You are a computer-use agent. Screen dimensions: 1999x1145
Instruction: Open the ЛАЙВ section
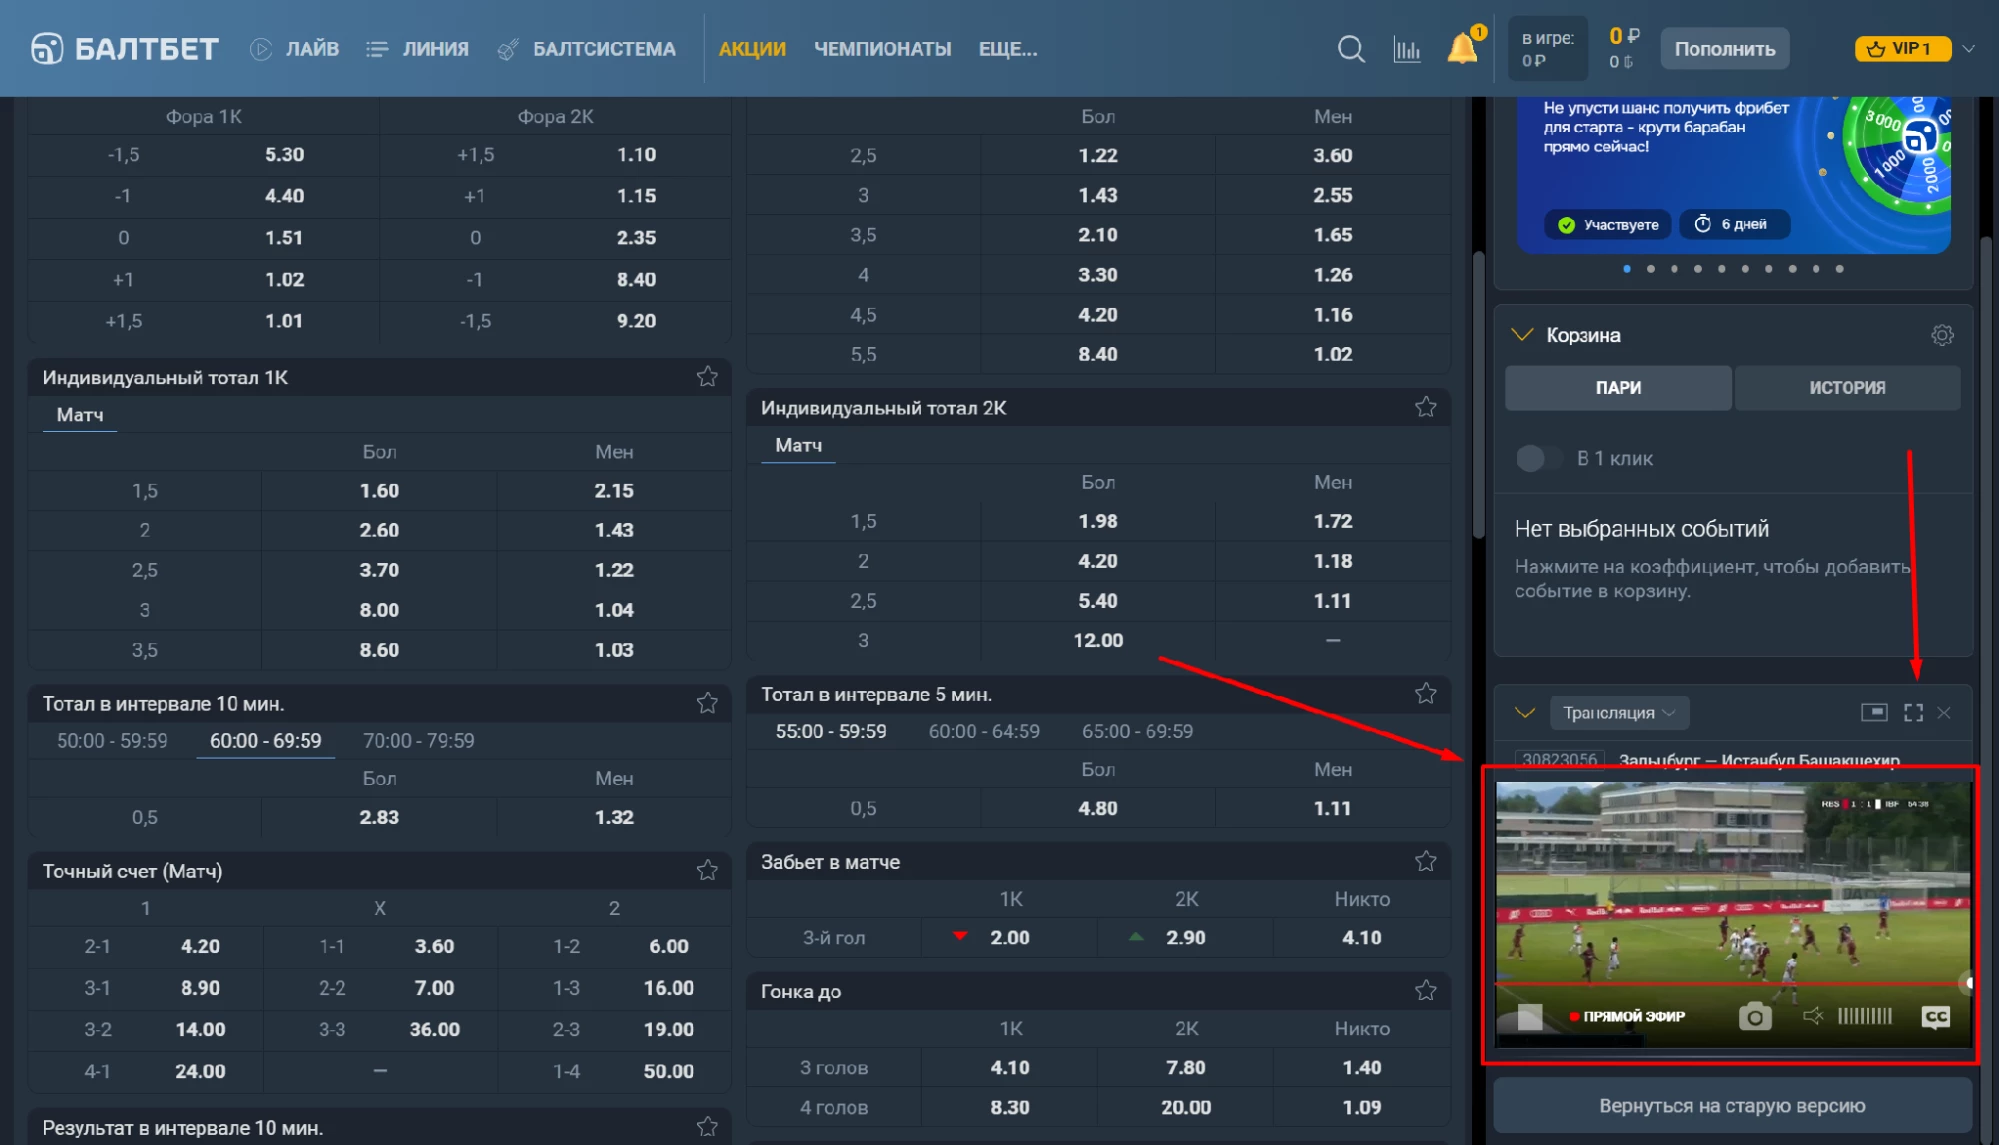[x=295, y=49]
